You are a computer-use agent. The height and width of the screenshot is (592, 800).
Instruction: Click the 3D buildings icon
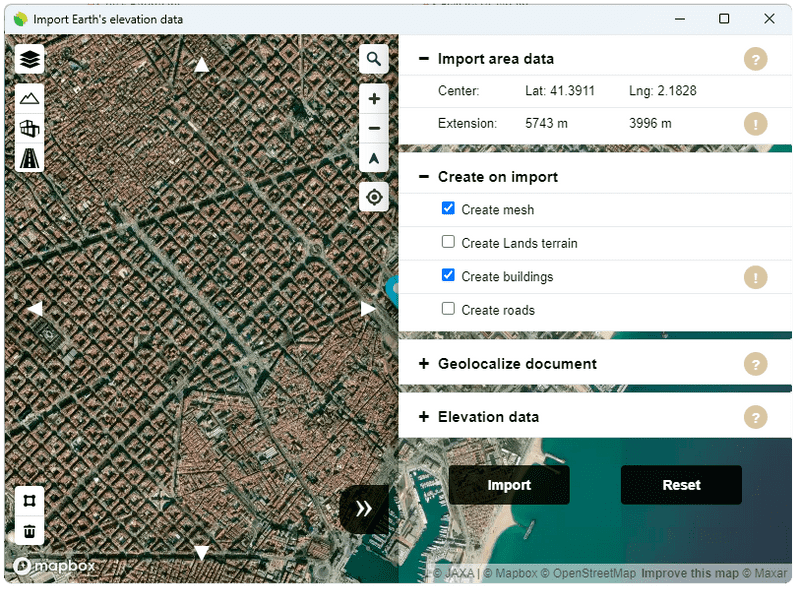(x=30, y=128)
